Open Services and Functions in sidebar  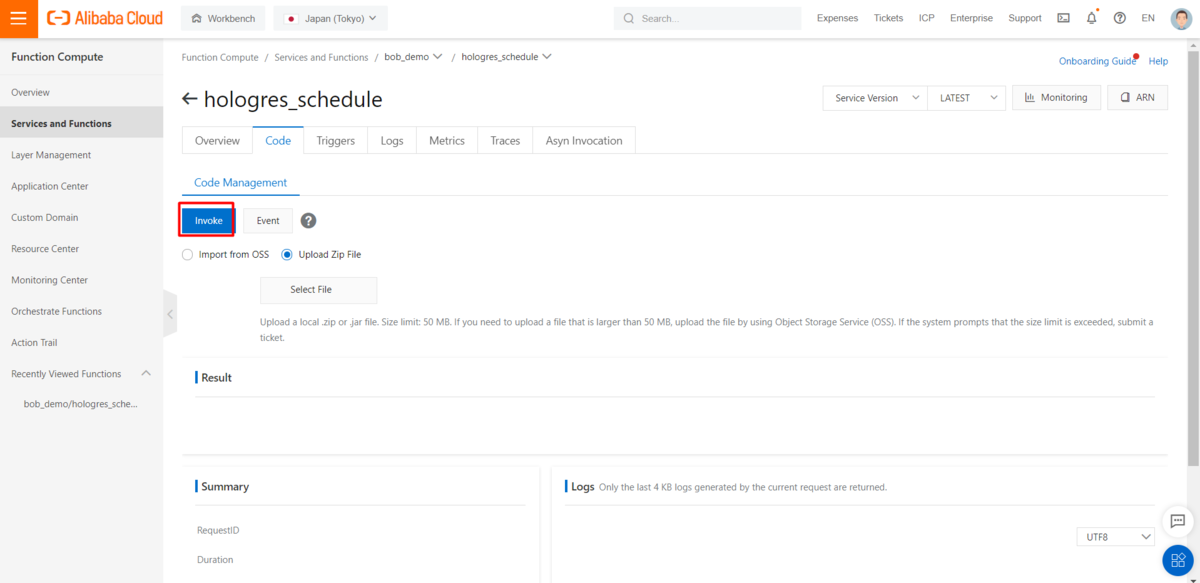(81, 124)
